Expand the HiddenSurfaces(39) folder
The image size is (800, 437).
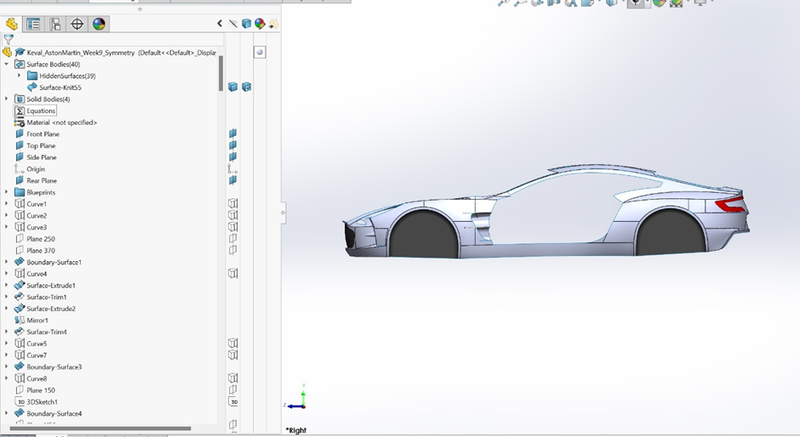click(19, 75)
